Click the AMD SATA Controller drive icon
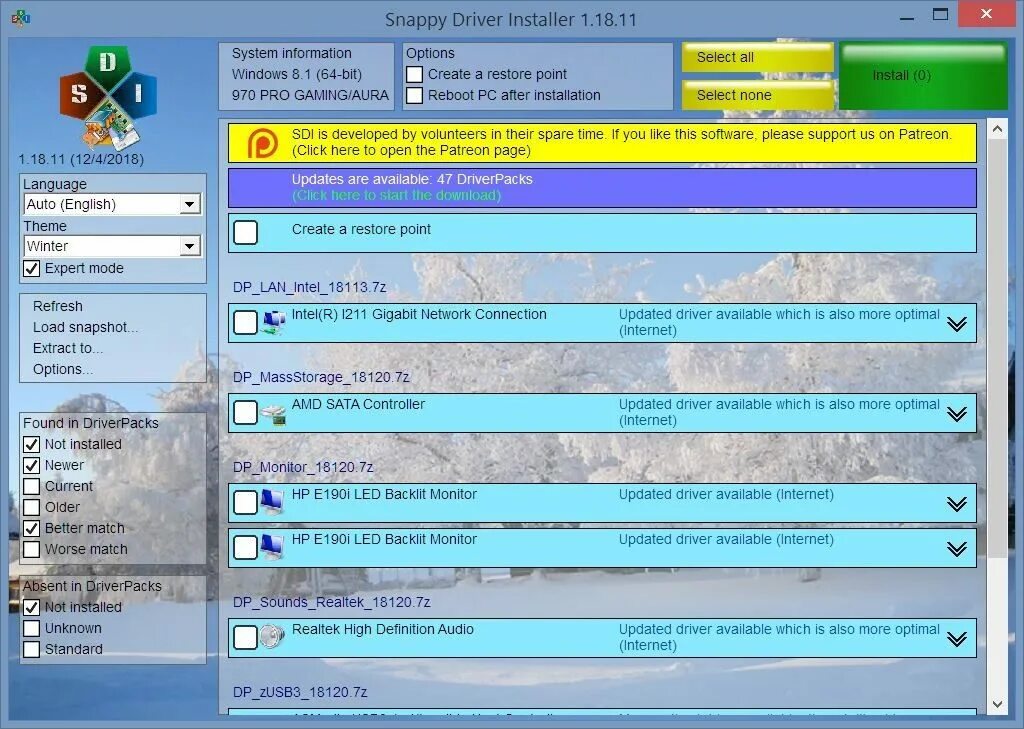 tap(274, 413)
